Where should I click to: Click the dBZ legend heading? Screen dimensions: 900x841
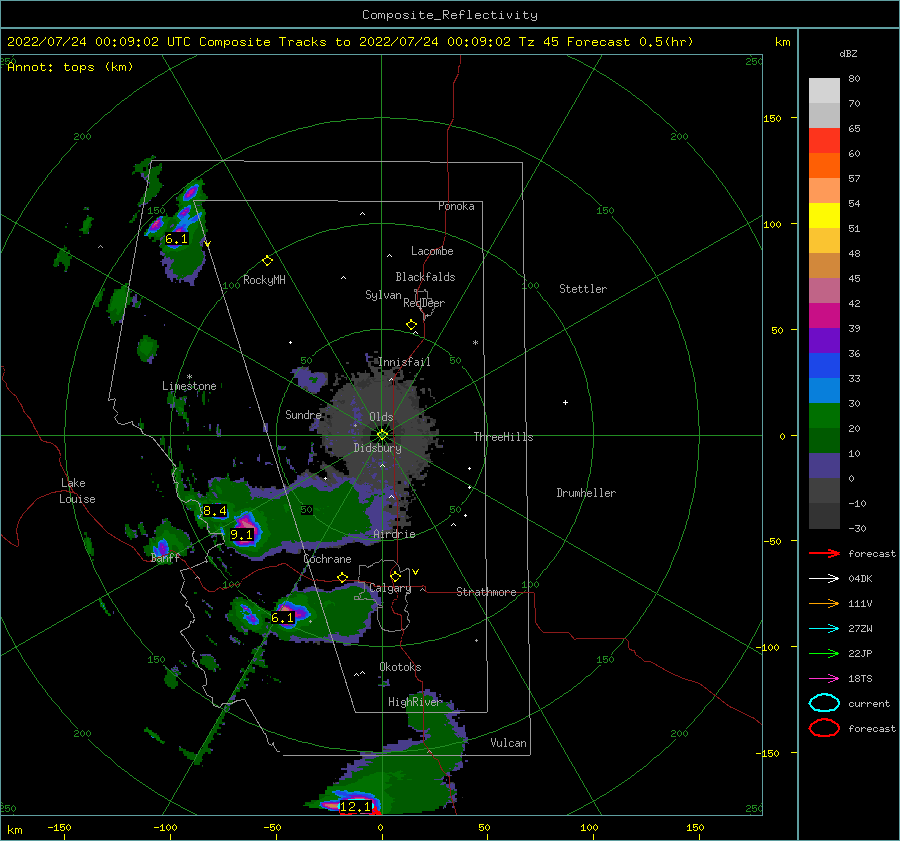click(848, 54)
